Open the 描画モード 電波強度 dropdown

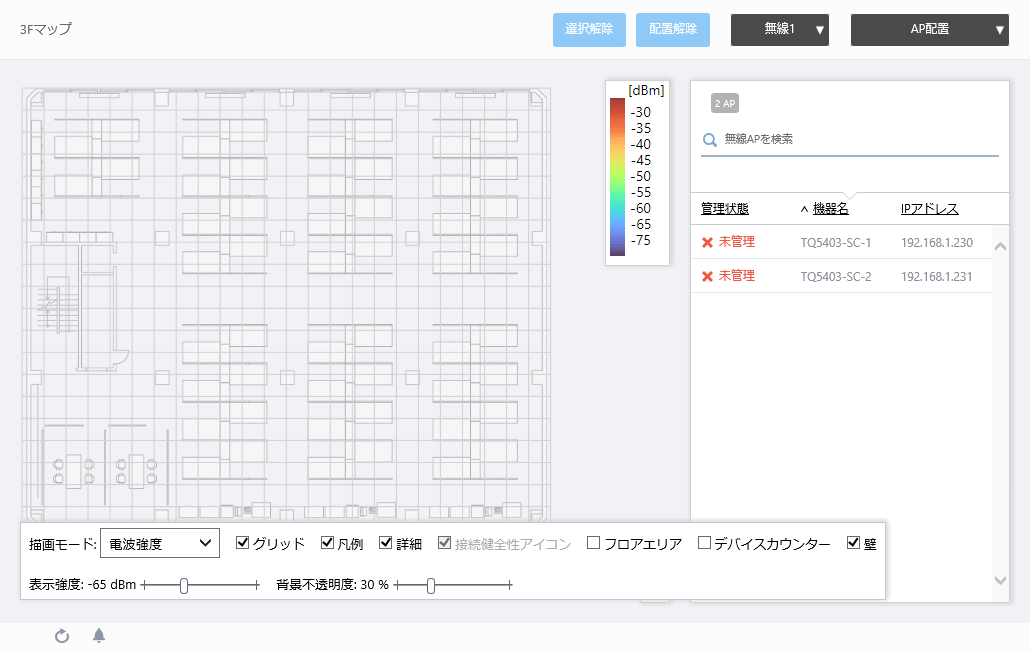[160, 544]
